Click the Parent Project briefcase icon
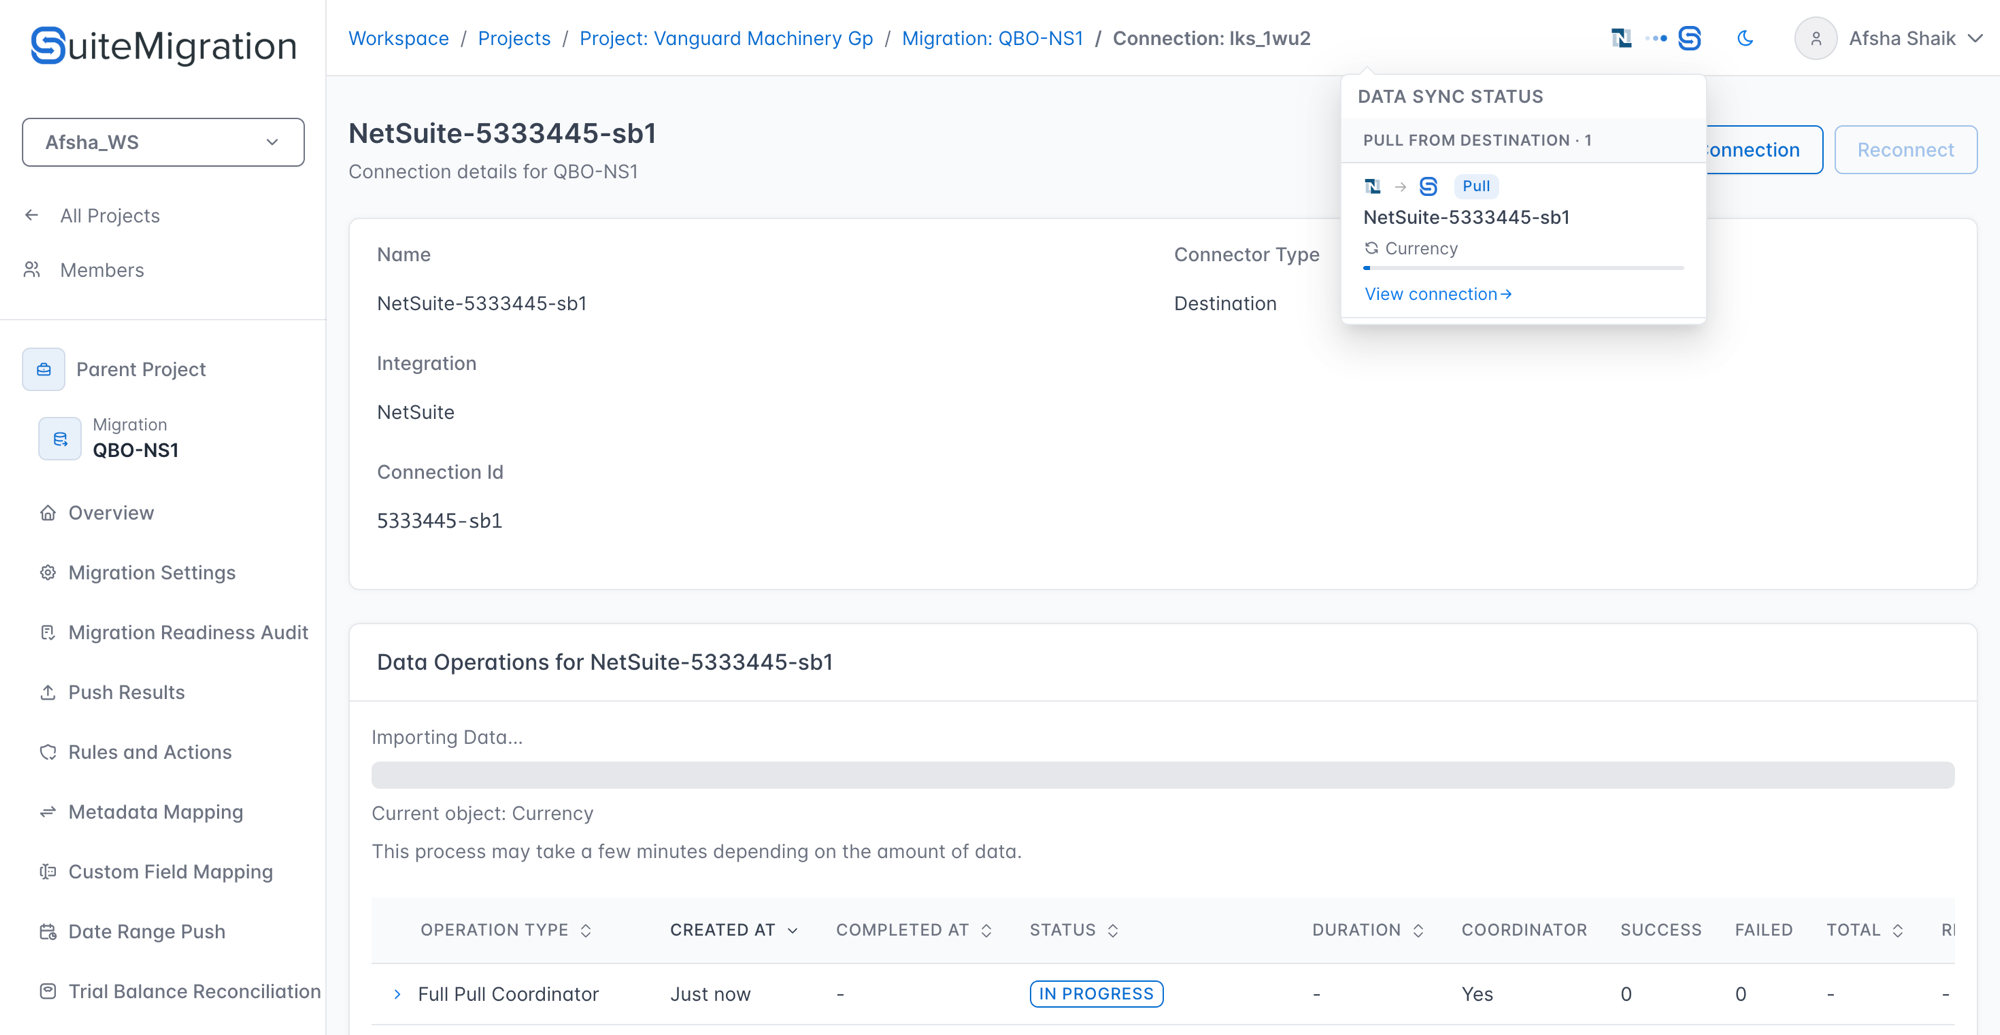2000x1035 pixels. (x=44, y=369)
